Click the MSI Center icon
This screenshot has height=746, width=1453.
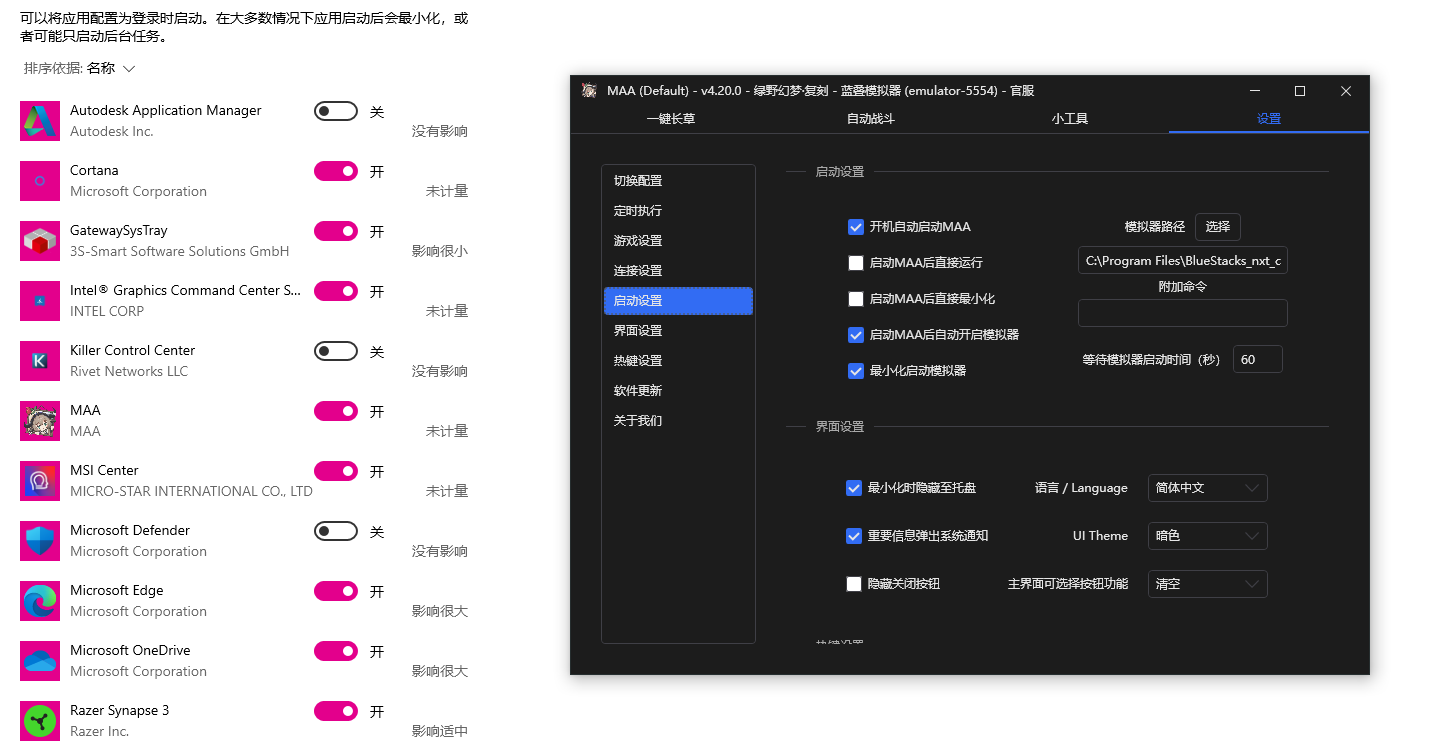click(39, 481)
